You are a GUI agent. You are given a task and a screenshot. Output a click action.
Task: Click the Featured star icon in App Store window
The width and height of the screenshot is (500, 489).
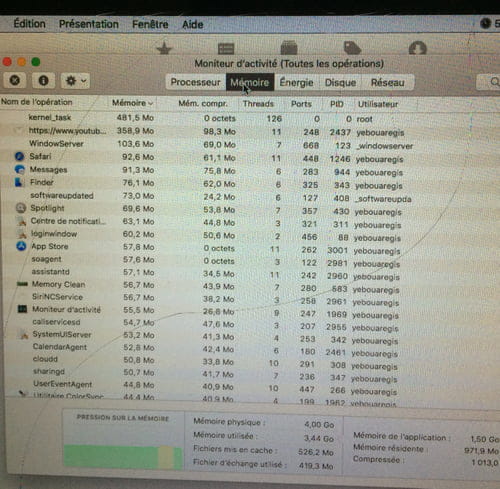pyautogui.click(x=164, y=48)
